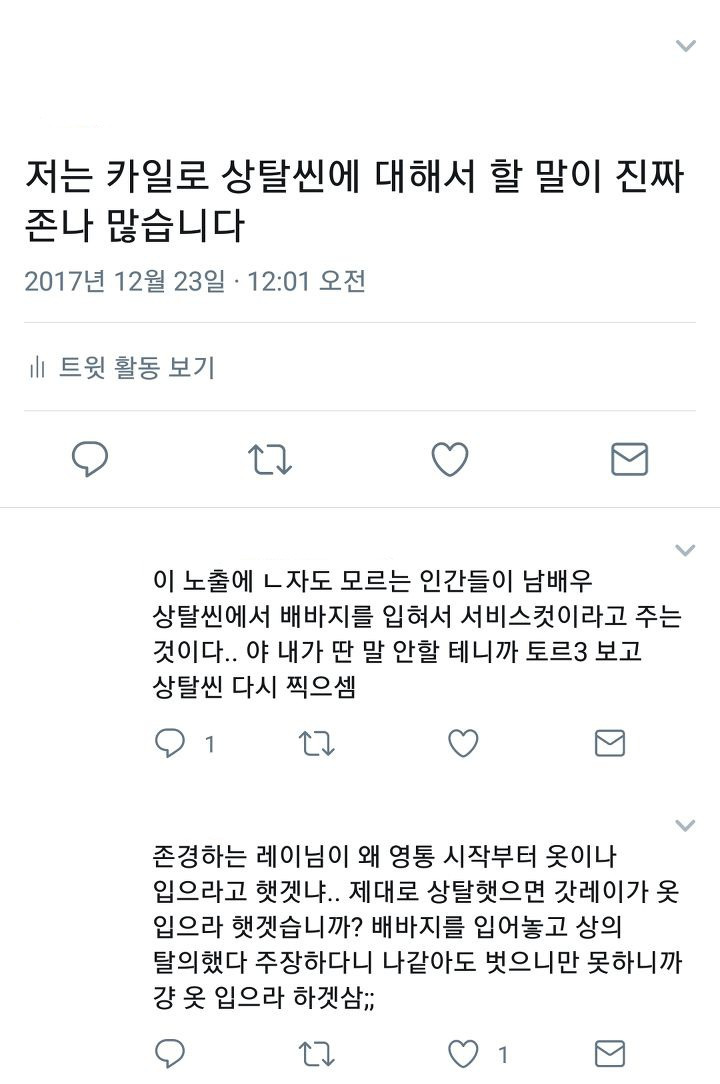Click the tweet activity bar chart icon
The width and height of the screenshot is (720, 1084).
click(37, 368)
